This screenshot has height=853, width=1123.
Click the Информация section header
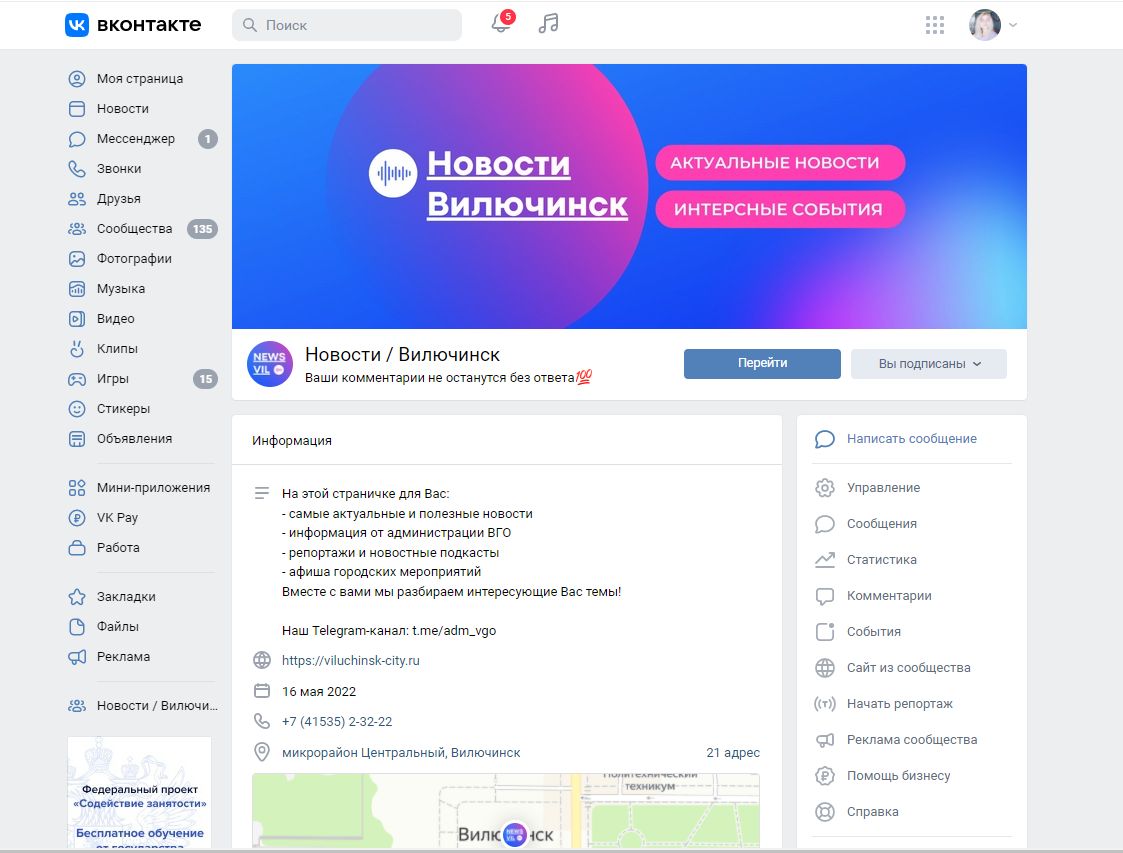pyautogui.click(x=291, y=440)
